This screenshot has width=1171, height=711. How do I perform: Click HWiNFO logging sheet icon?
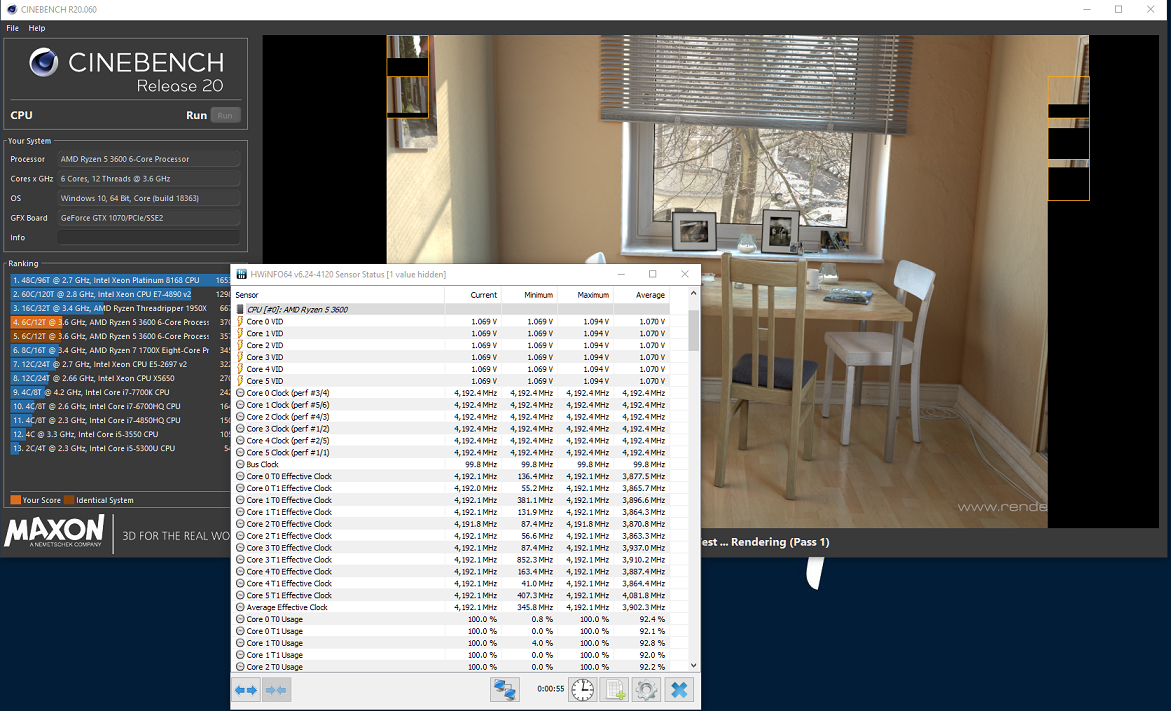tap(615, 689)
